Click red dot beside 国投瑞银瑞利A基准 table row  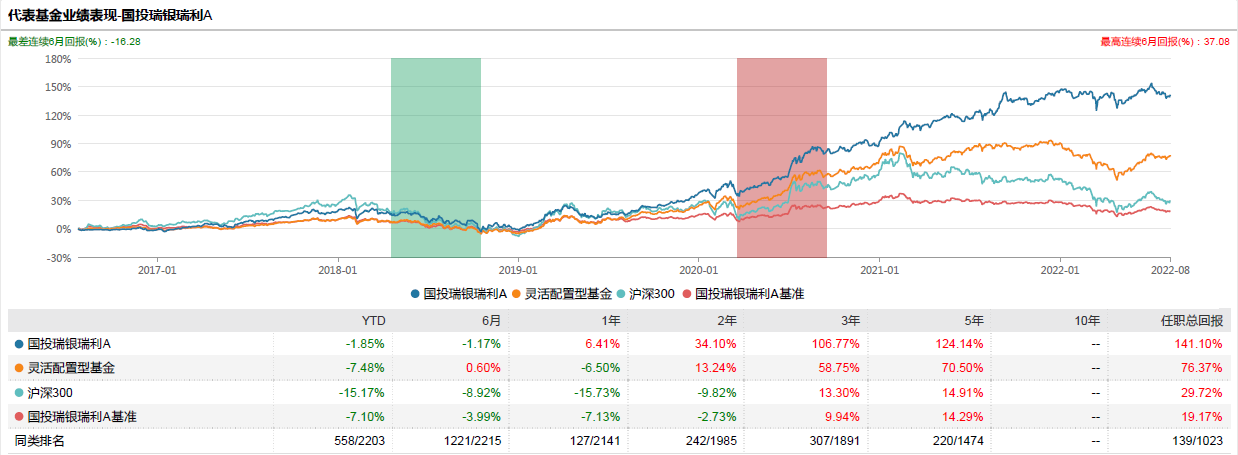19,416
